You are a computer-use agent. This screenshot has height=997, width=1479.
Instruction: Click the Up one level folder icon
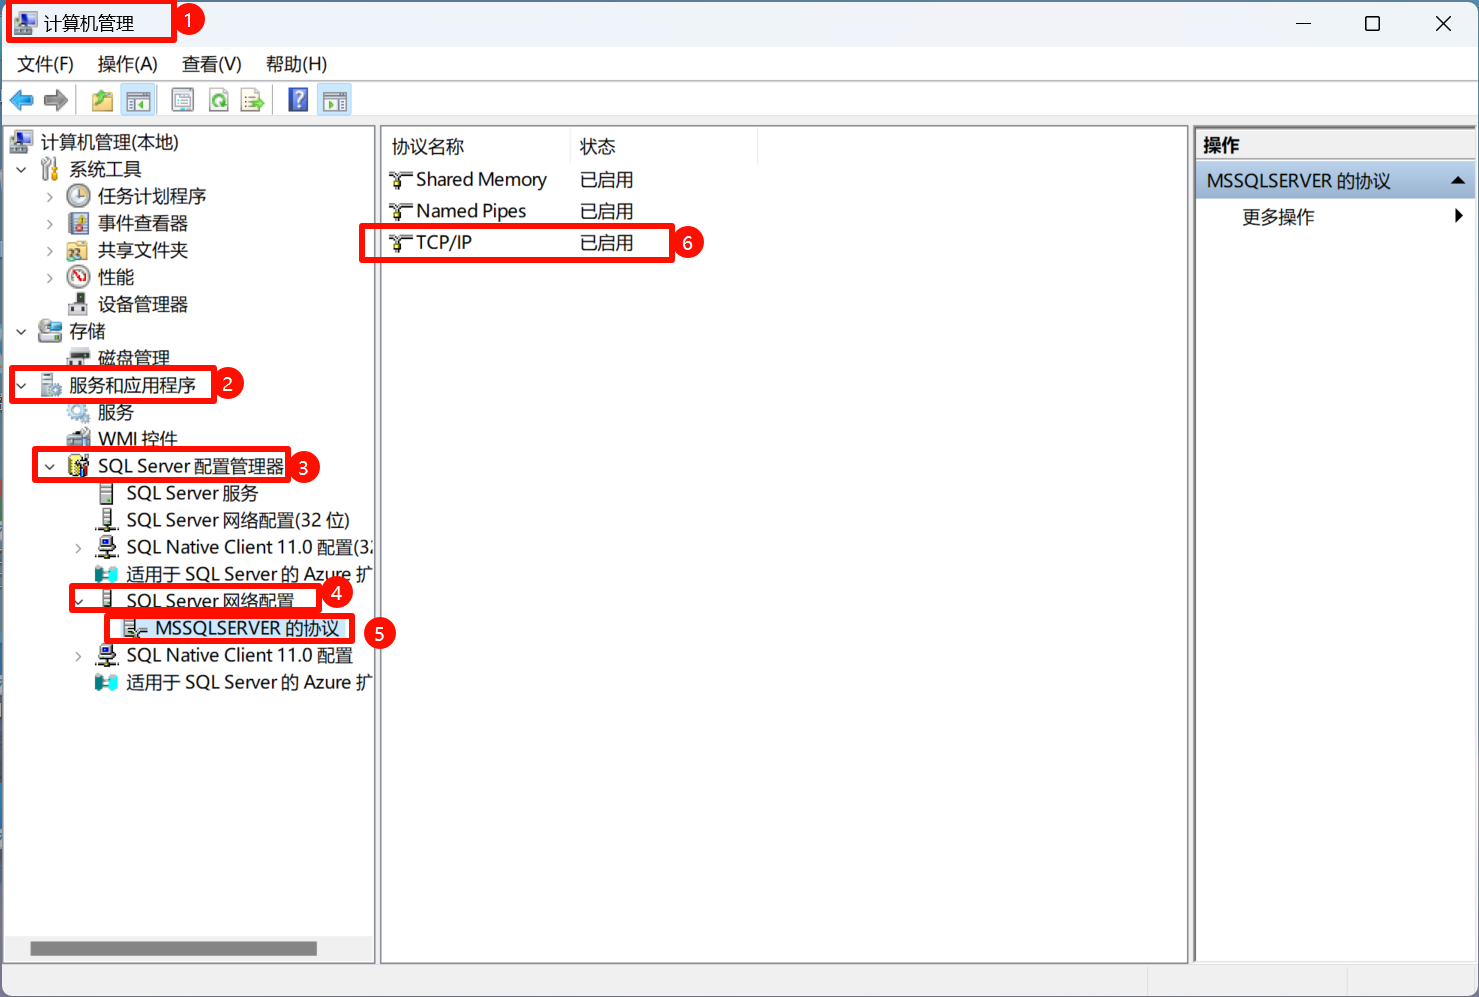102,100
